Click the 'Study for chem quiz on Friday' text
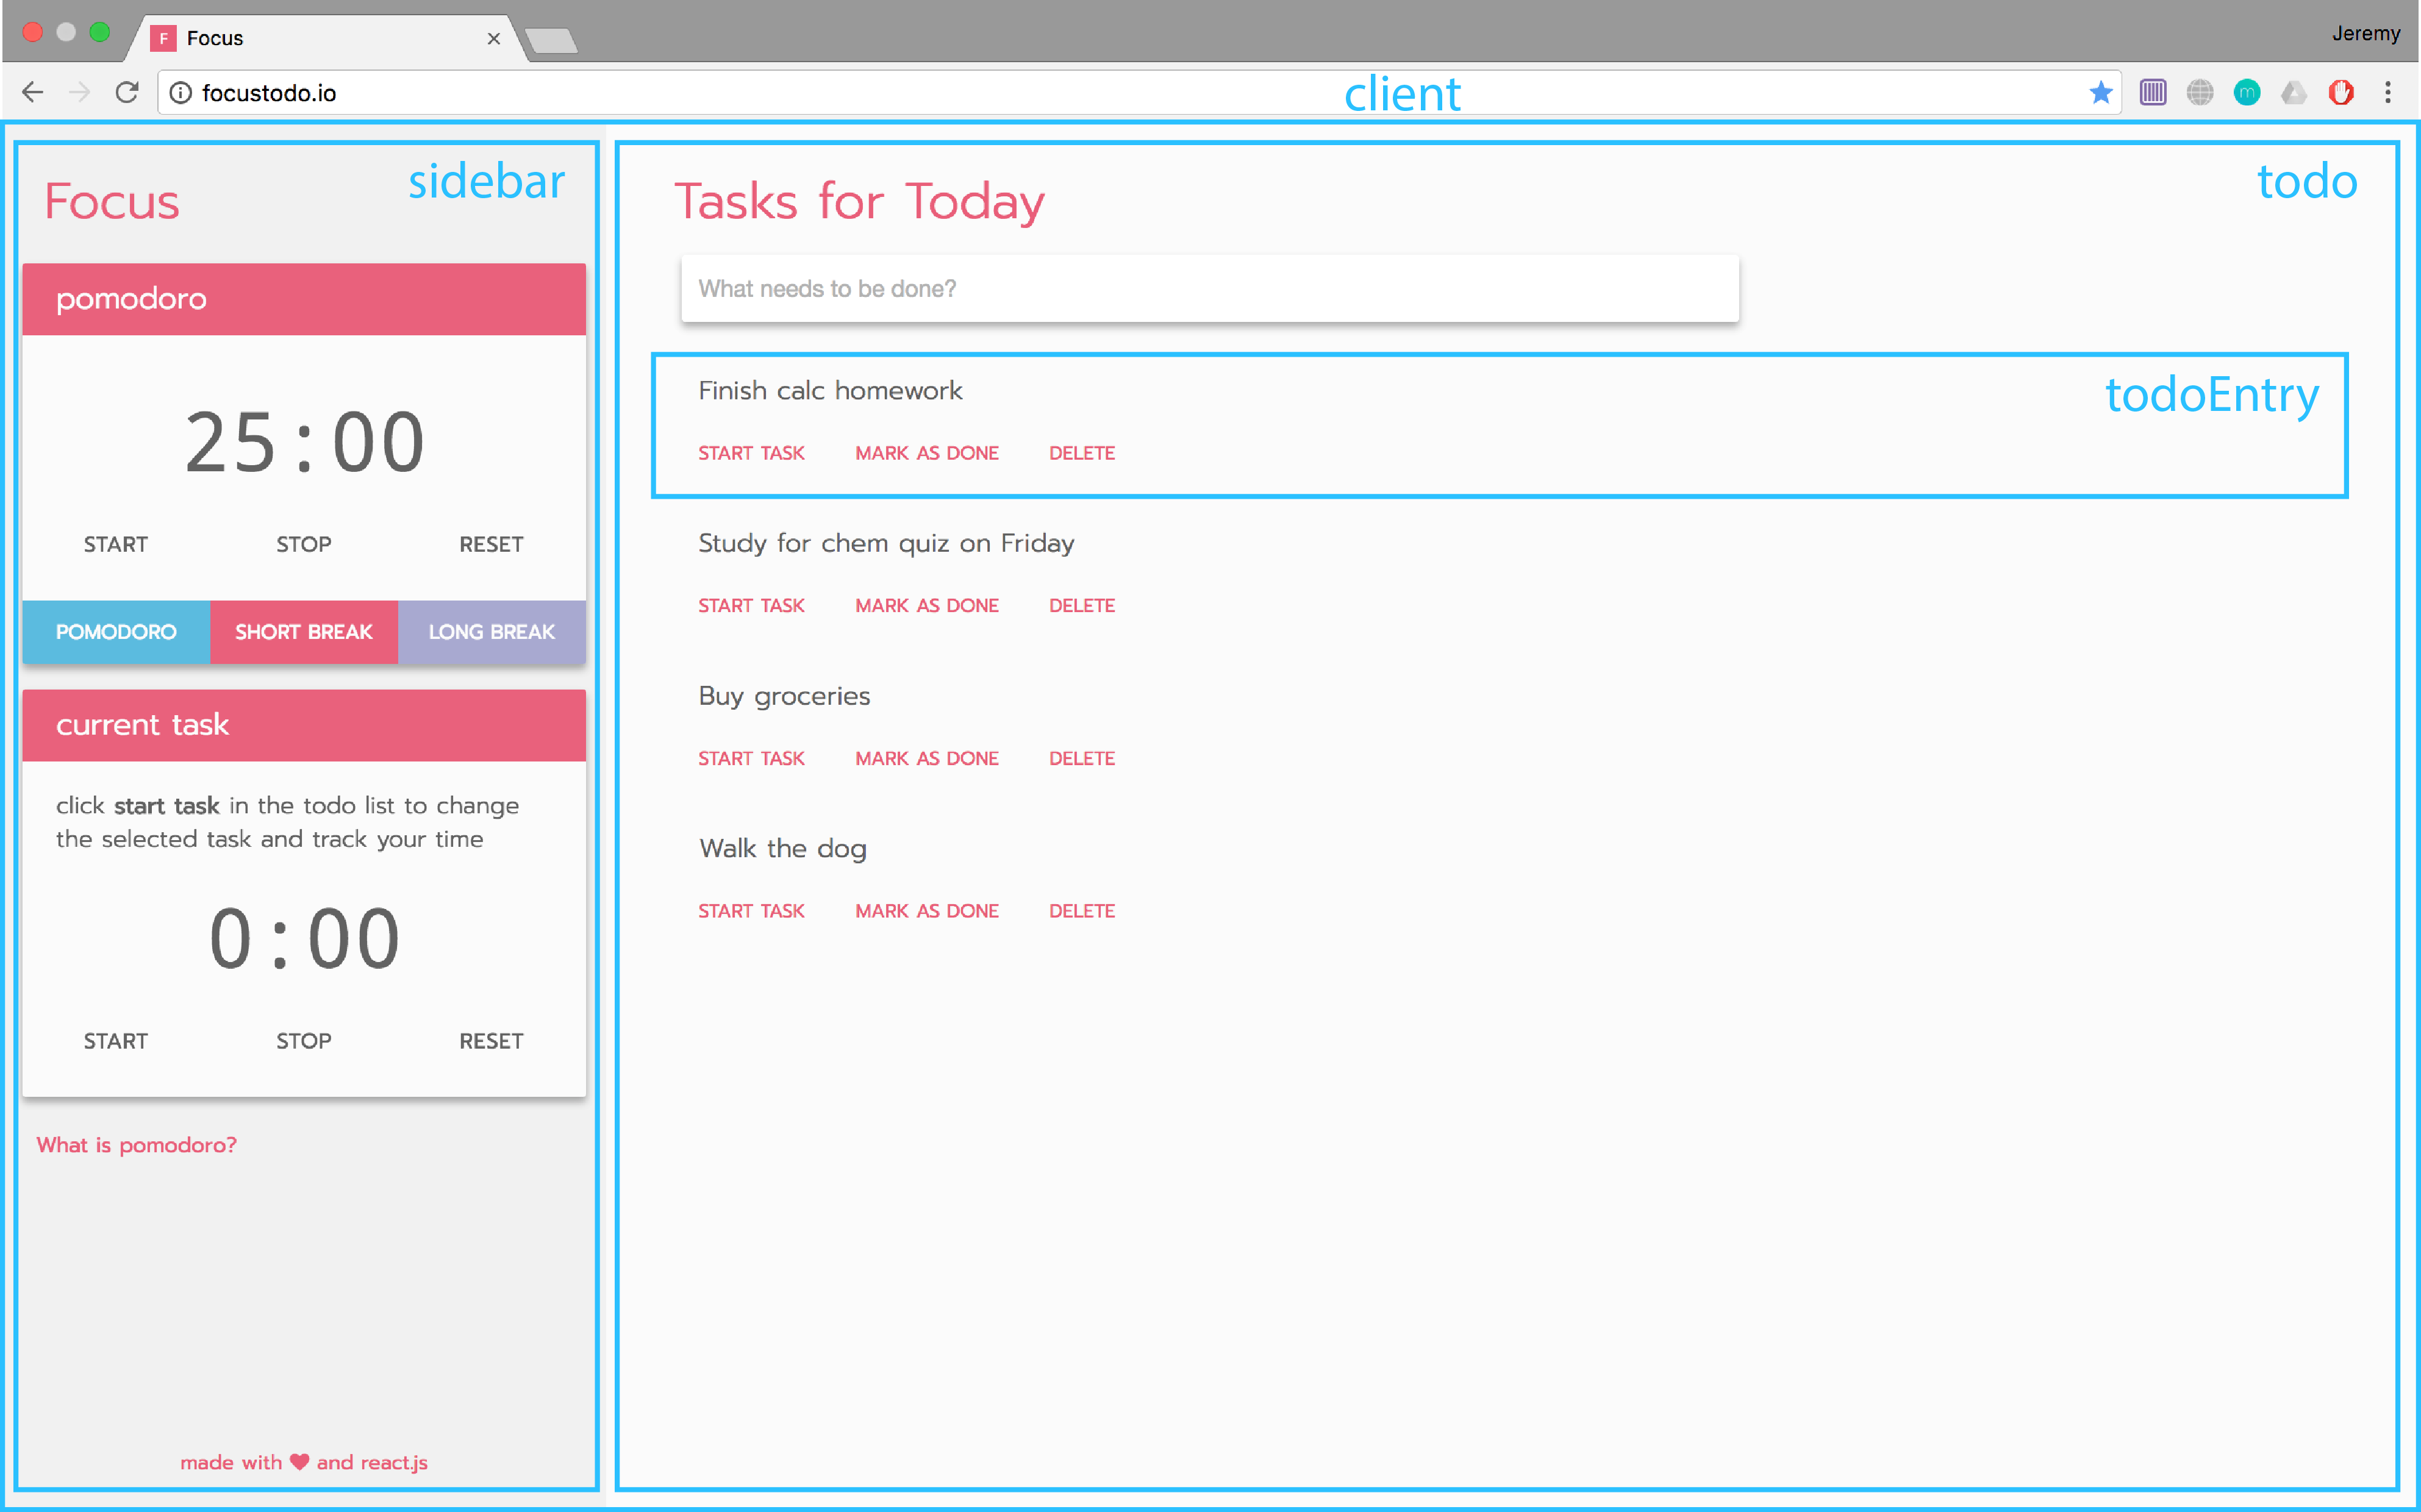Screen dimensions: 2421x1512 coord(886,543)
